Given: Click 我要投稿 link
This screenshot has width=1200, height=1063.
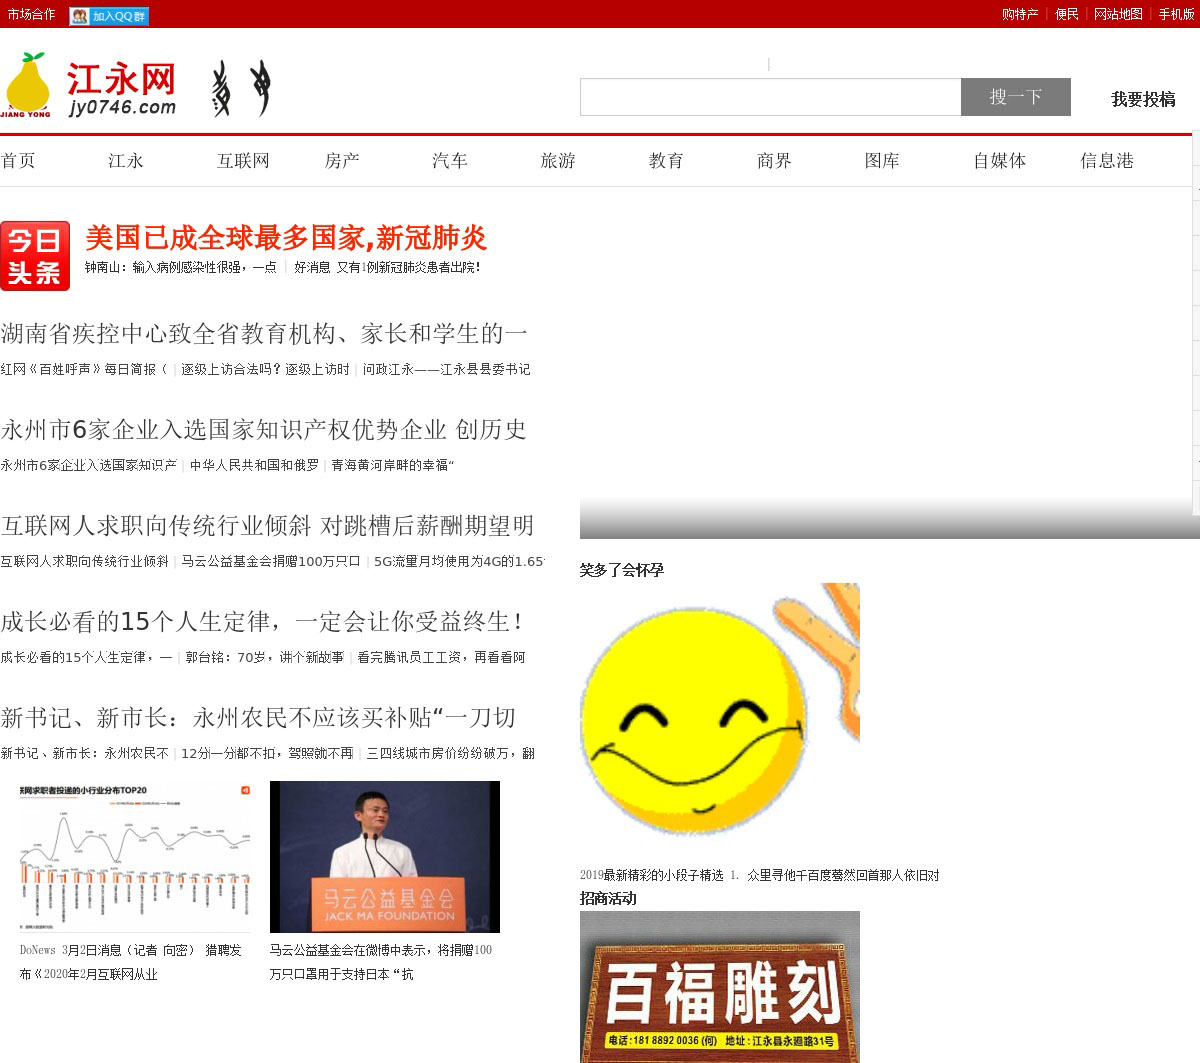Looking at the screenshot, I should [x=1143, y=99].
